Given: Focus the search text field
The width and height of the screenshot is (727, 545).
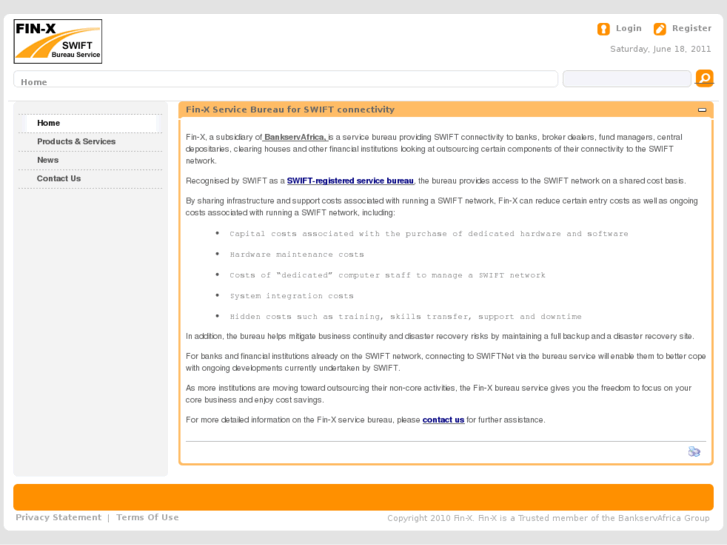Looking at the screenshot, I should [x=627, y=78].
